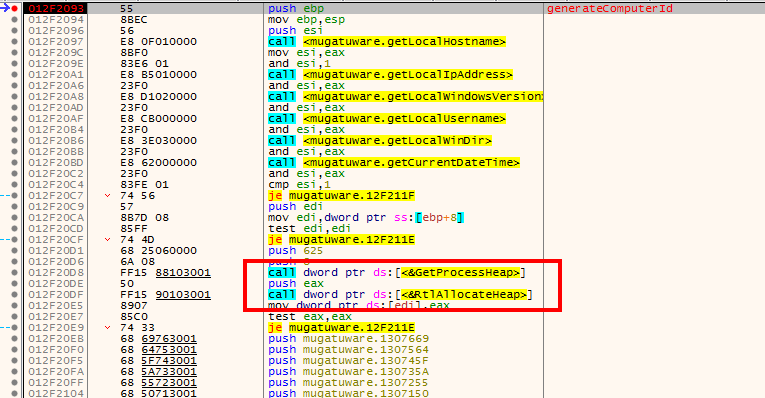Select the generateComputerId comment label
765x398 pixels.
click(x=610, y=8)
